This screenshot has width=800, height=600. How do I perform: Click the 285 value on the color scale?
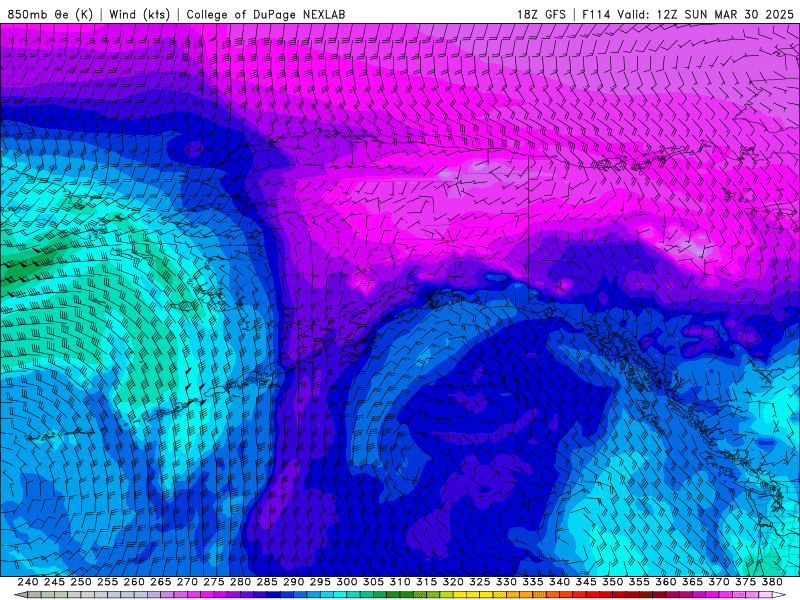[x=267, y=582]
